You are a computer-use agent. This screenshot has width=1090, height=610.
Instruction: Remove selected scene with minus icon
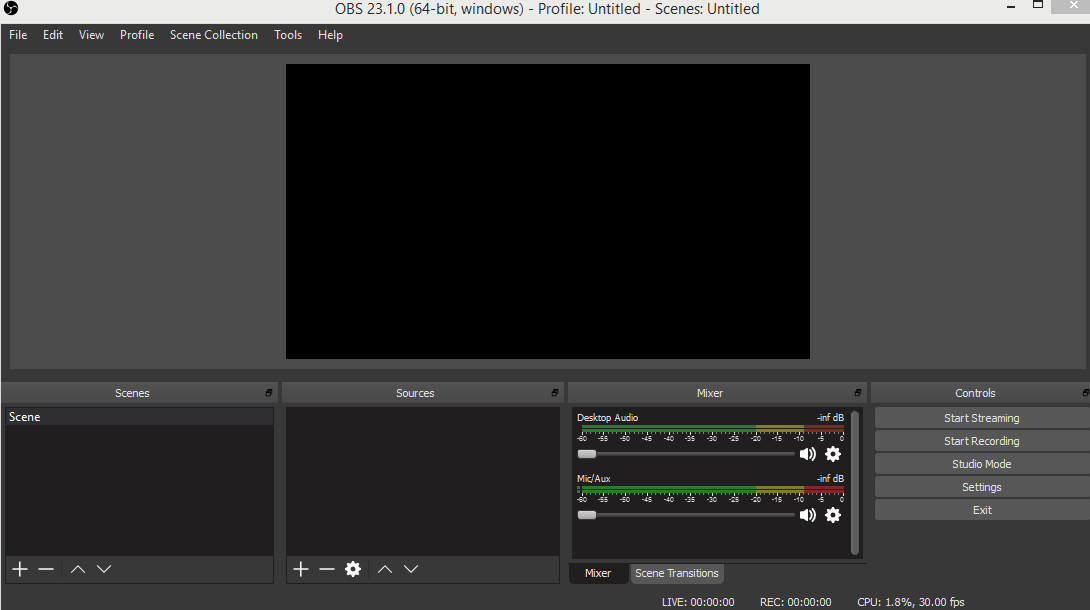(x=46, y=569)
